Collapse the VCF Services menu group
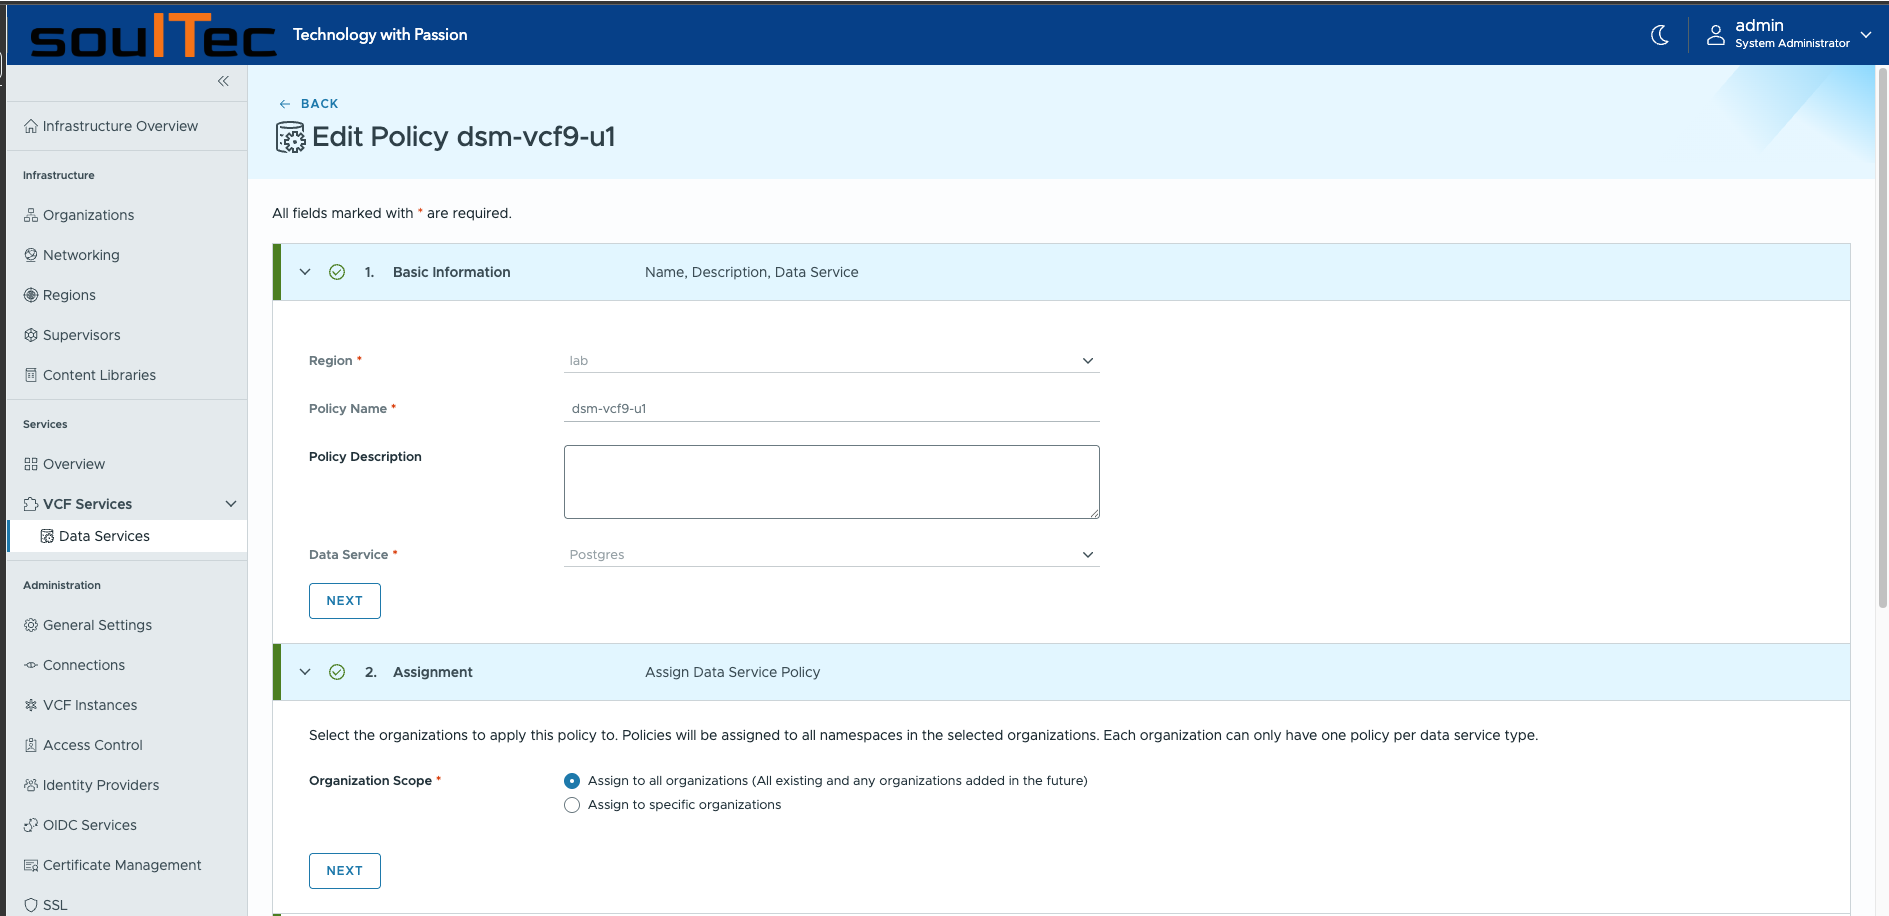The image size is (1889, 916). coord(230,503)
